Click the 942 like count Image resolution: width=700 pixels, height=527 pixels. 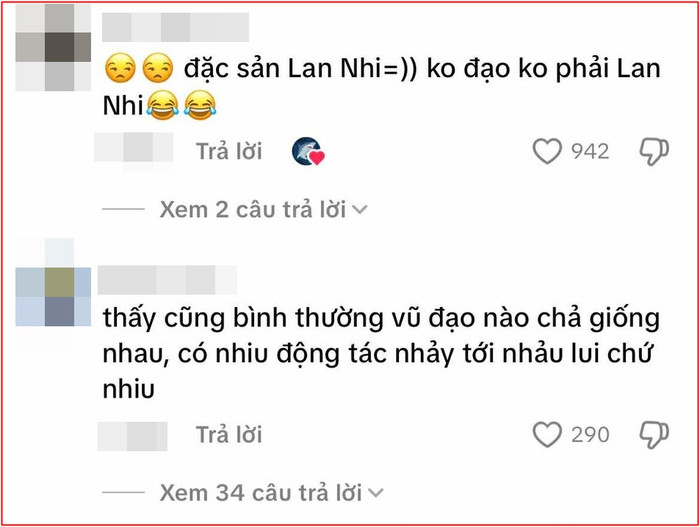[x=590, y=151]
